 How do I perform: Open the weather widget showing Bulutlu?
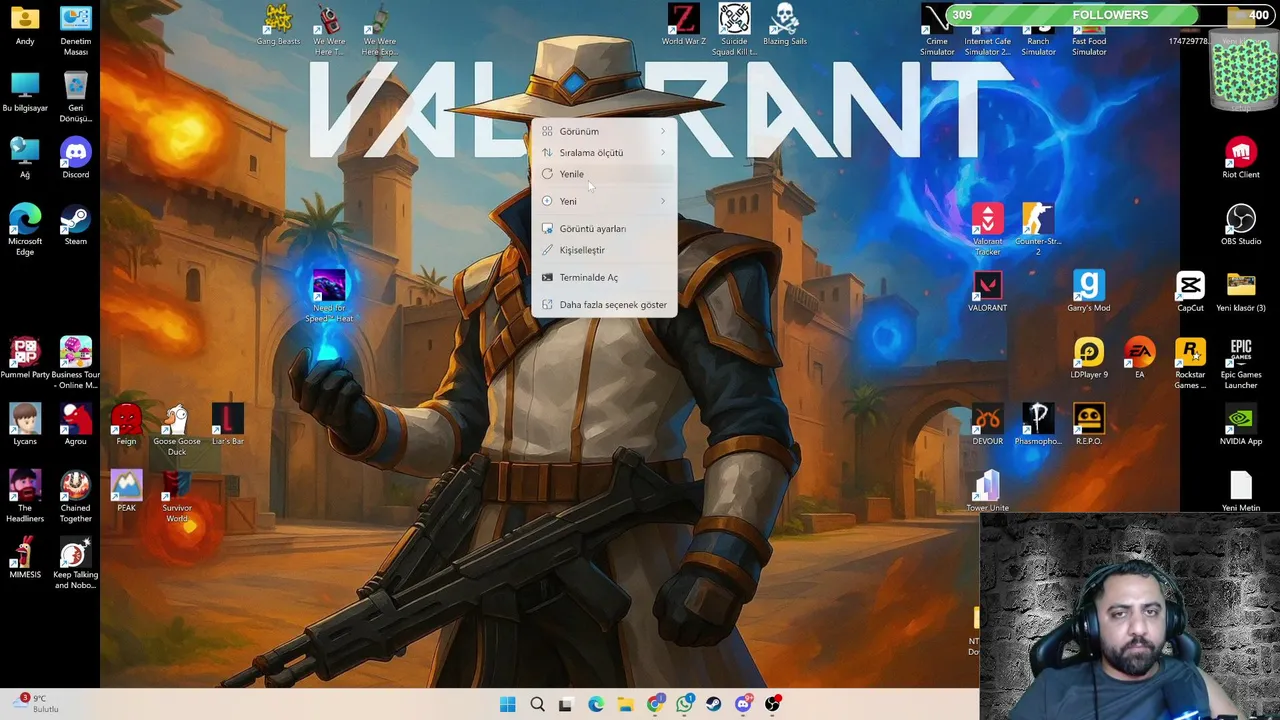point(37,704)
